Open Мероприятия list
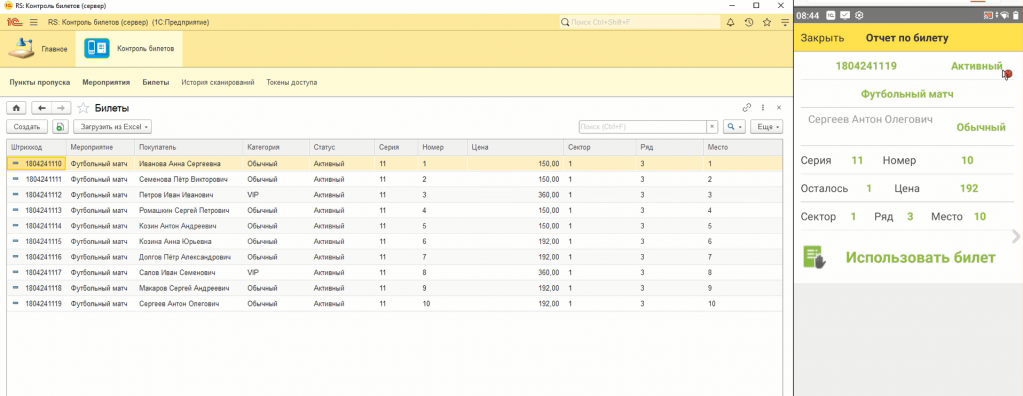The width and height of the screenshot is (1023, 396). click(106, 83)
